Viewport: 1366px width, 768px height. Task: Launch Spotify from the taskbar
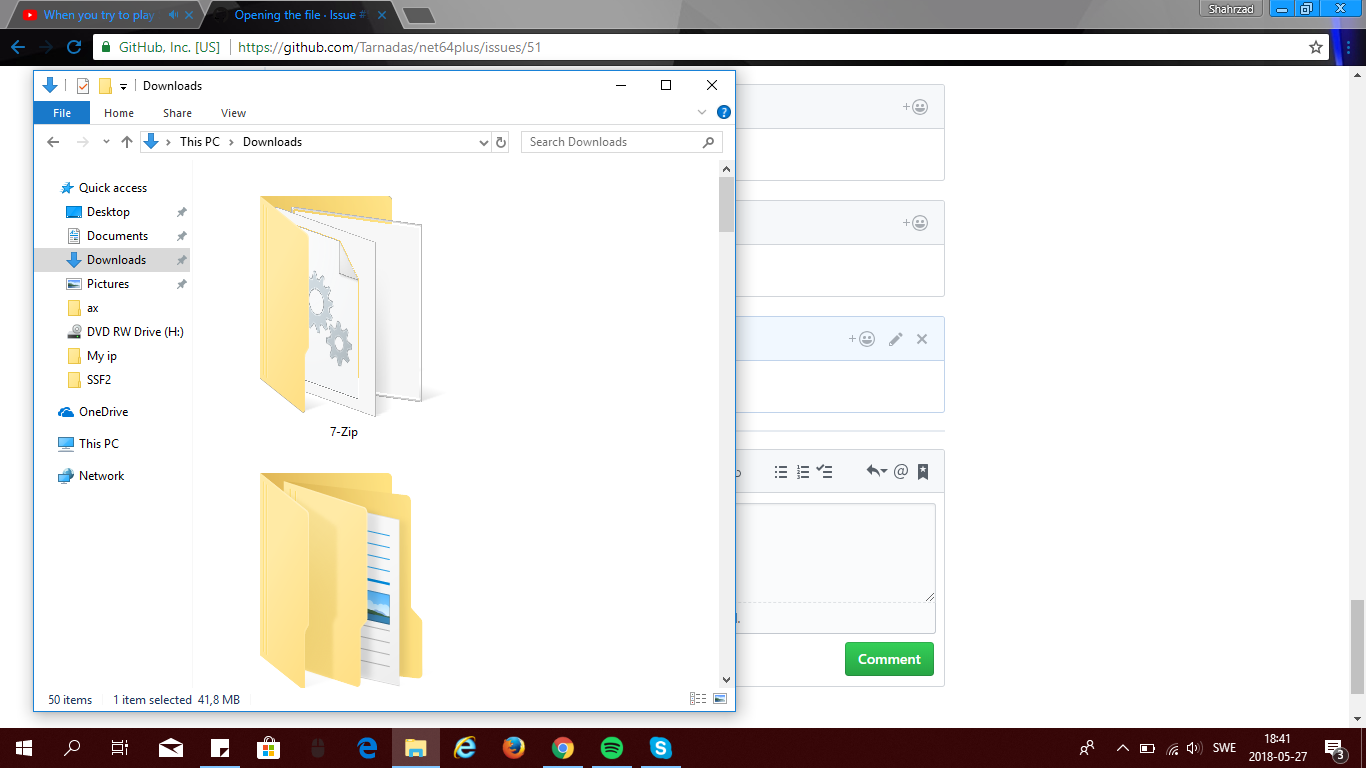point(611,747)
